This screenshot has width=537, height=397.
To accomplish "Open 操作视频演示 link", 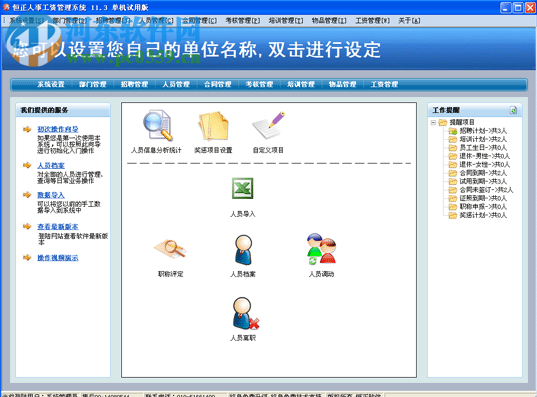I will coord(58,258).
